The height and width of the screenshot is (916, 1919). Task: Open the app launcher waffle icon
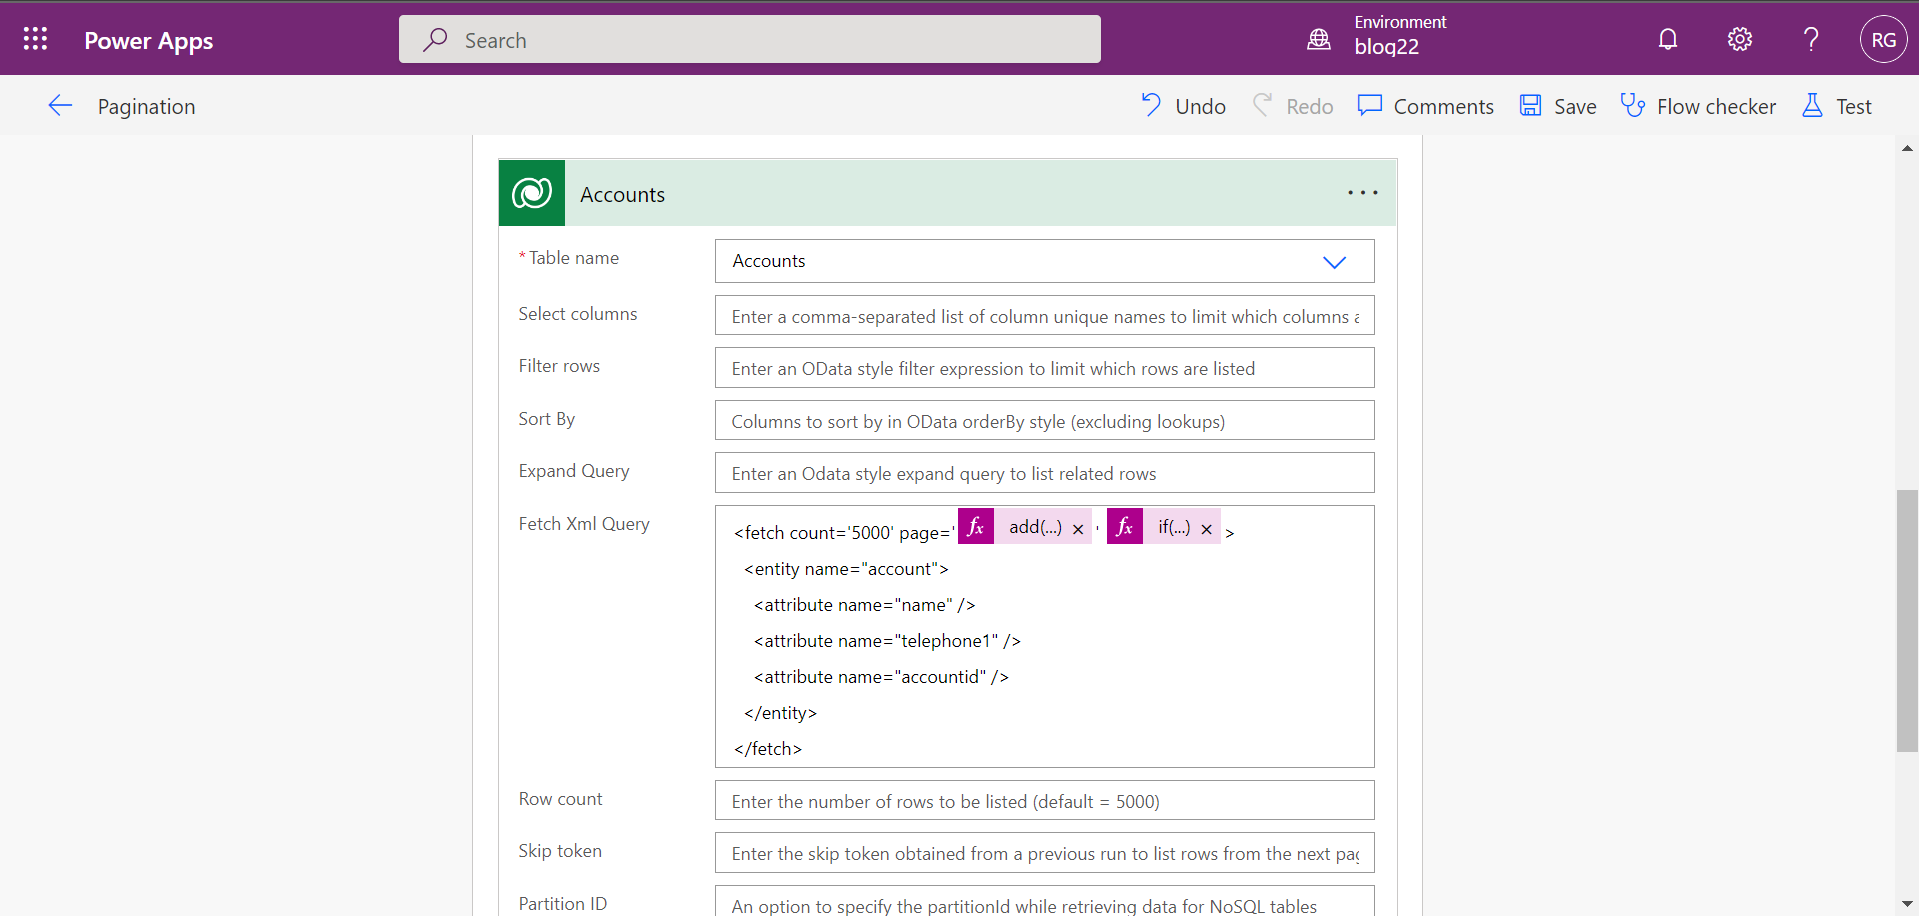[35, 39]
